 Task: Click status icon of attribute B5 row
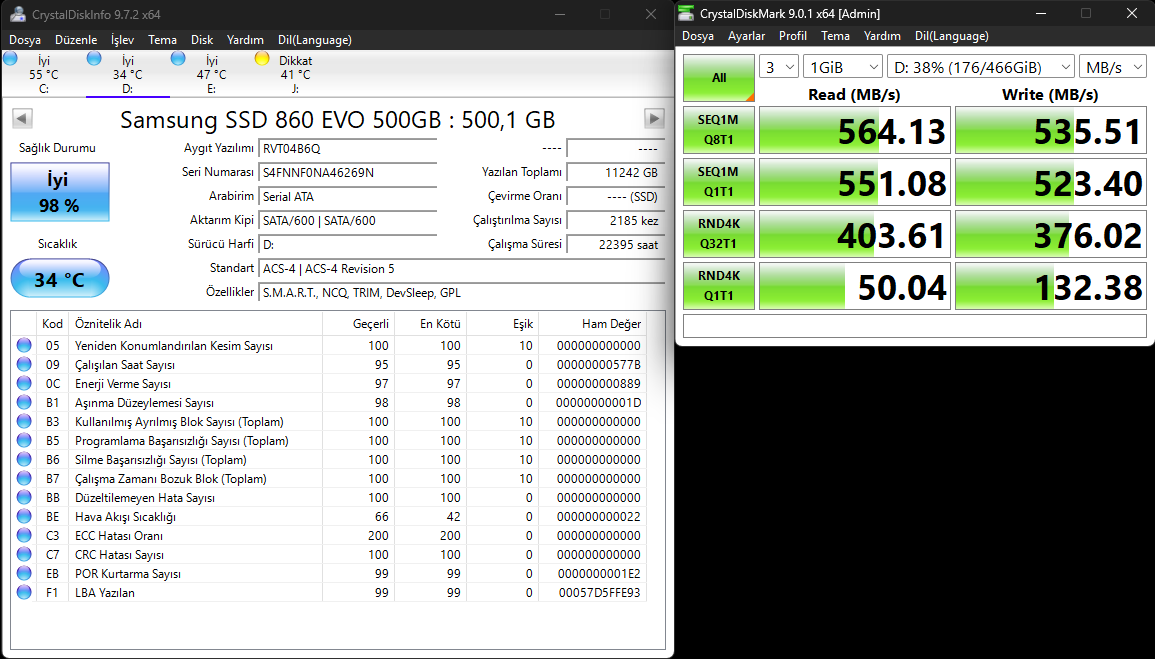(24, 440)
